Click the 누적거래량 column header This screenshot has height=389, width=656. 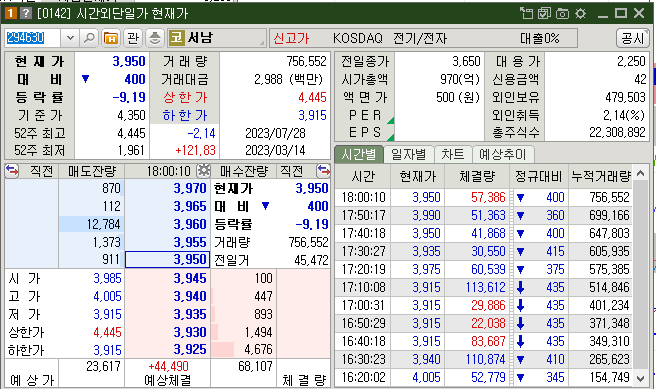coord(601,176)
